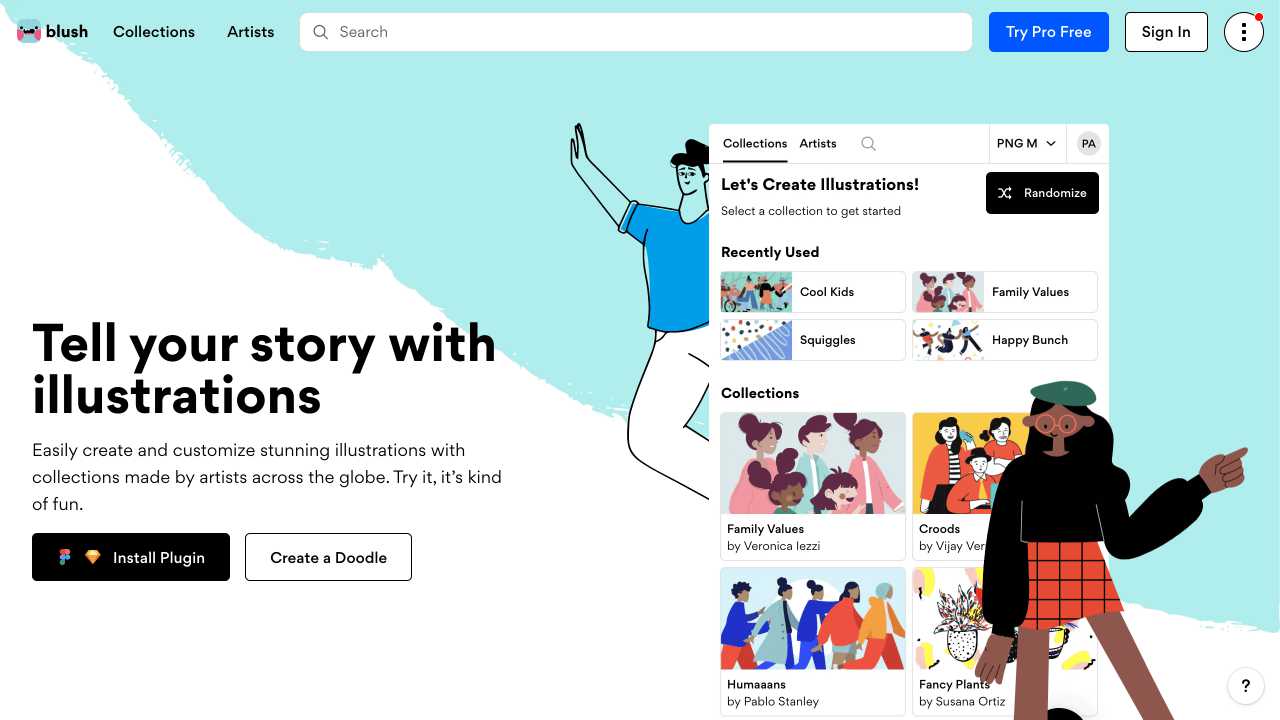This screenshot has width=1280, height=720.
Task: Click the Figma icon on Install Plugin
Action: pos(65,557)
